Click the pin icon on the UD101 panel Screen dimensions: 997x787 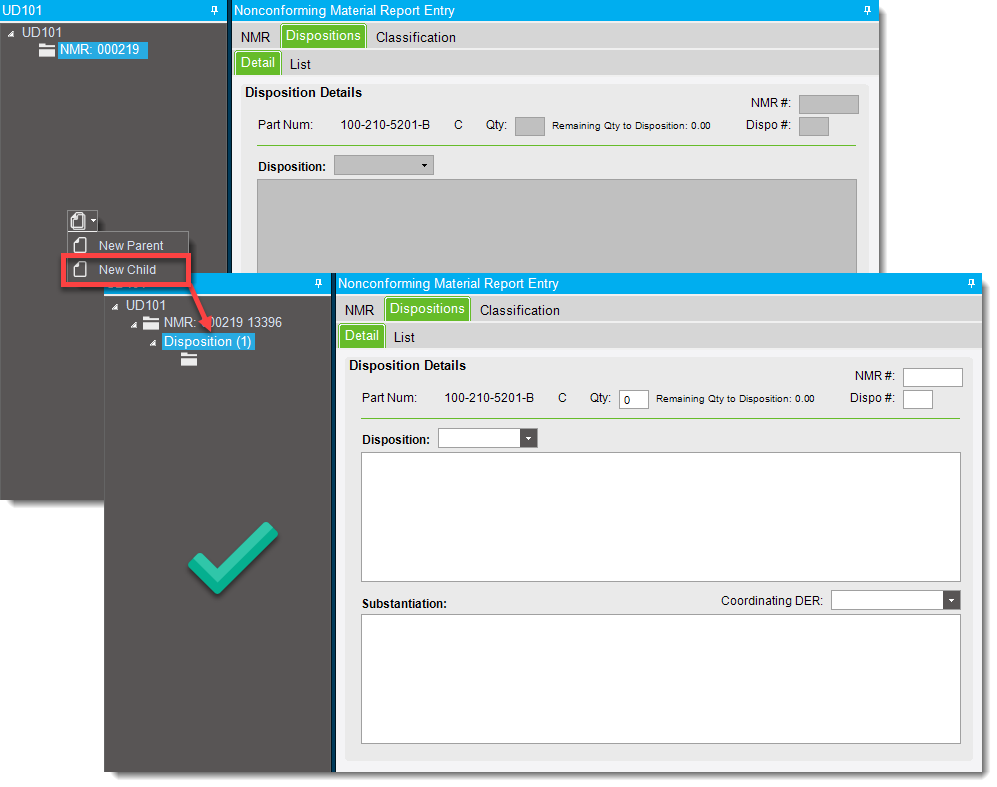coord(212,10)
